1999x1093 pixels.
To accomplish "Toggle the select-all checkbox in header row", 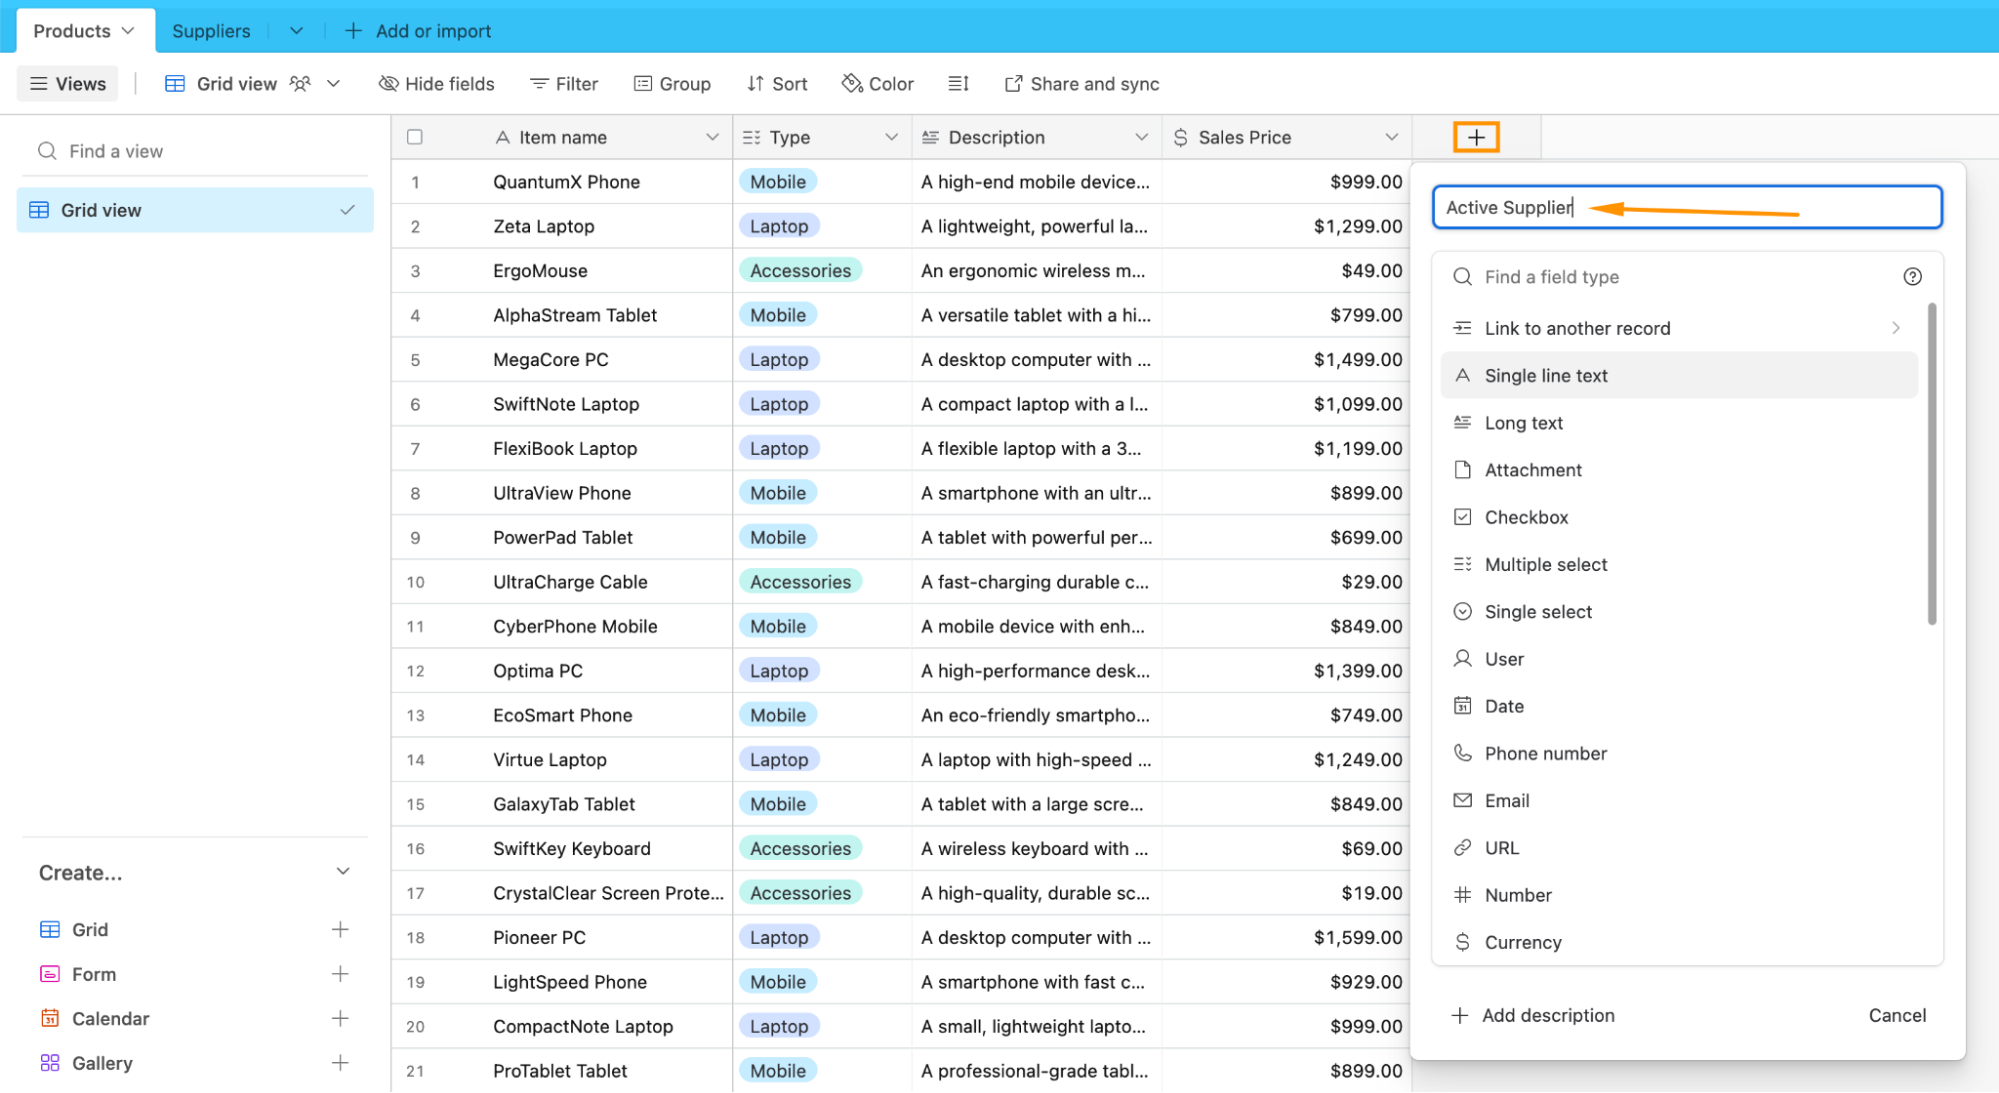I will point(415,137).
